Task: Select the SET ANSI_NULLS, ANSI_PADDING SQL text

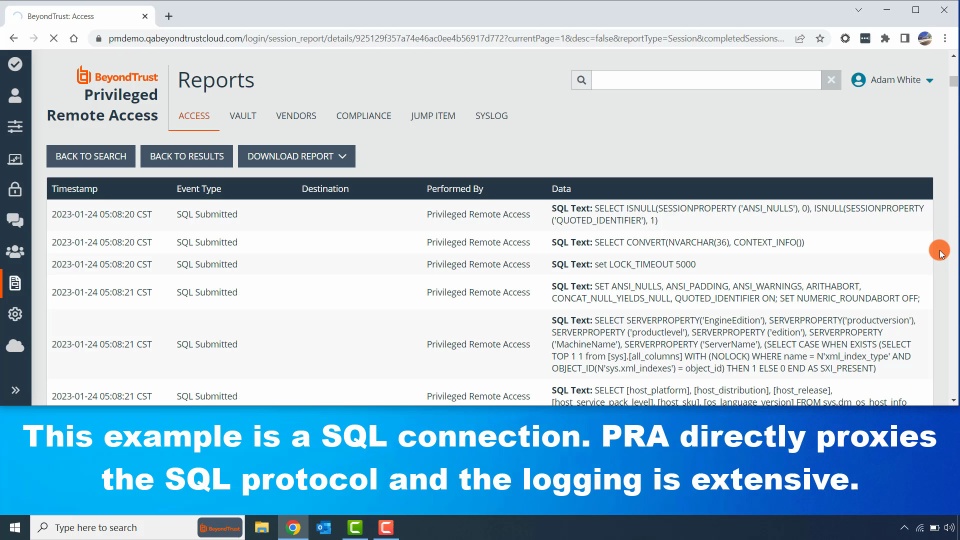Action: [735, 292]
